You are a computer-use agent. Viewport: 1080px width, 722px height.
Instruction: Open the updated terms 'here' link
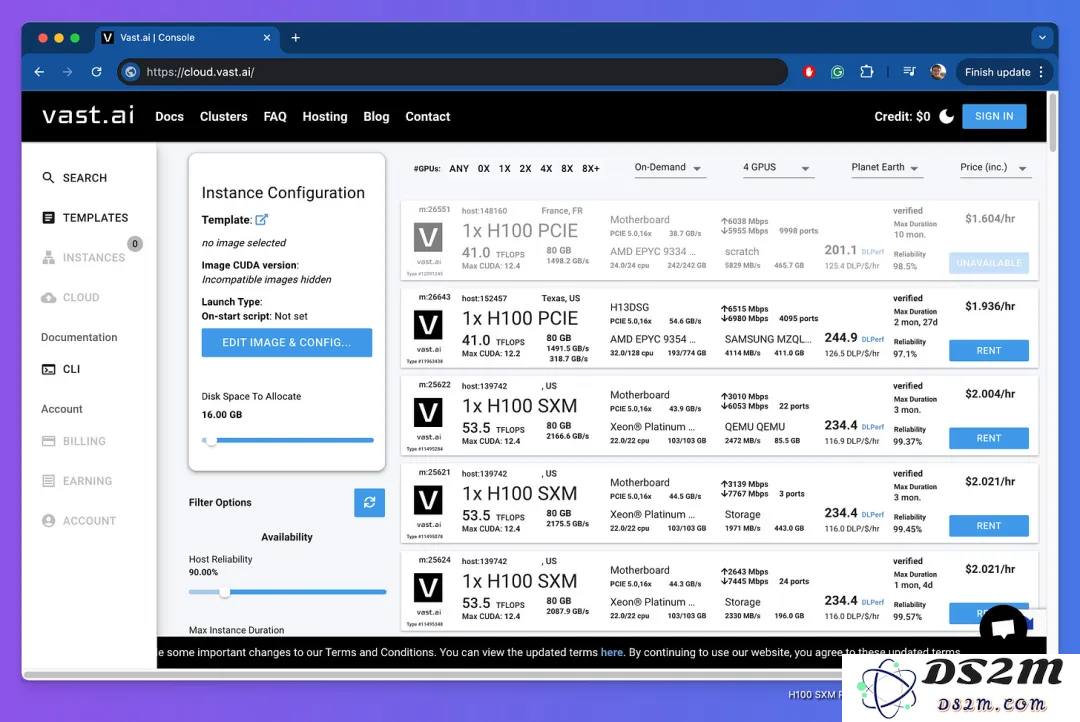coord(612,652)
